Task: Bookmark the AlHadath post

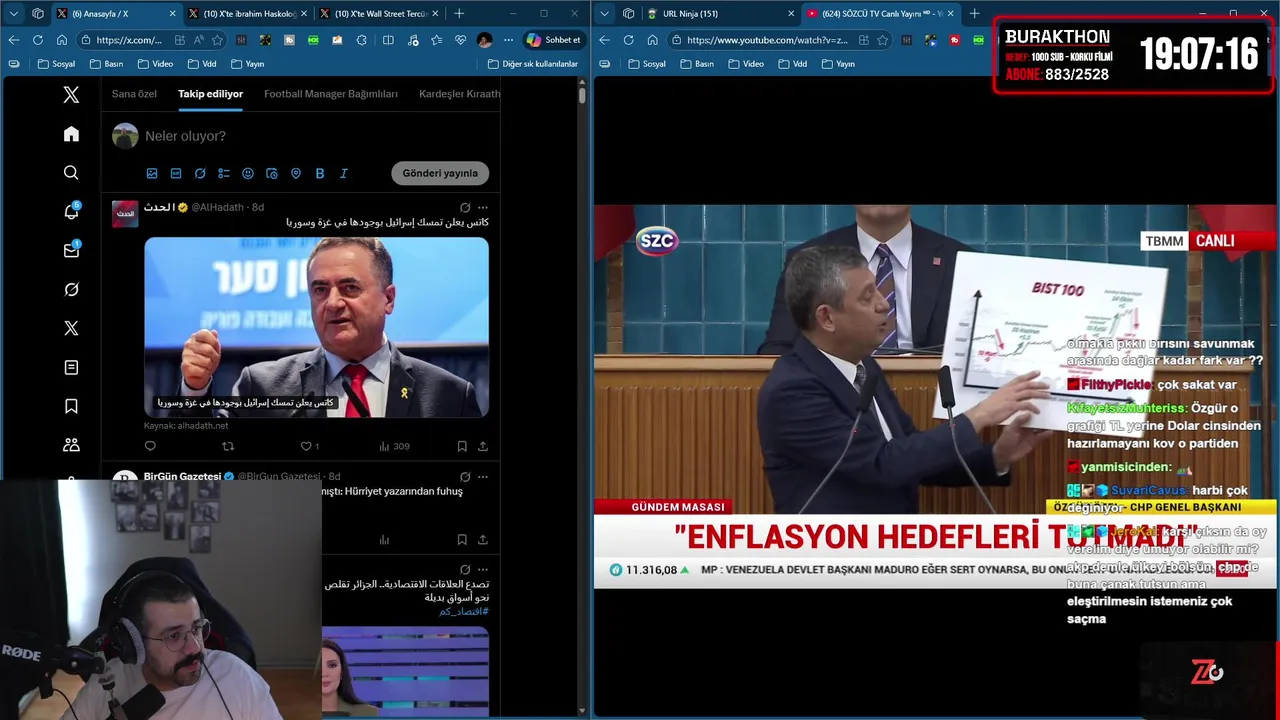Action: point(462,446)
